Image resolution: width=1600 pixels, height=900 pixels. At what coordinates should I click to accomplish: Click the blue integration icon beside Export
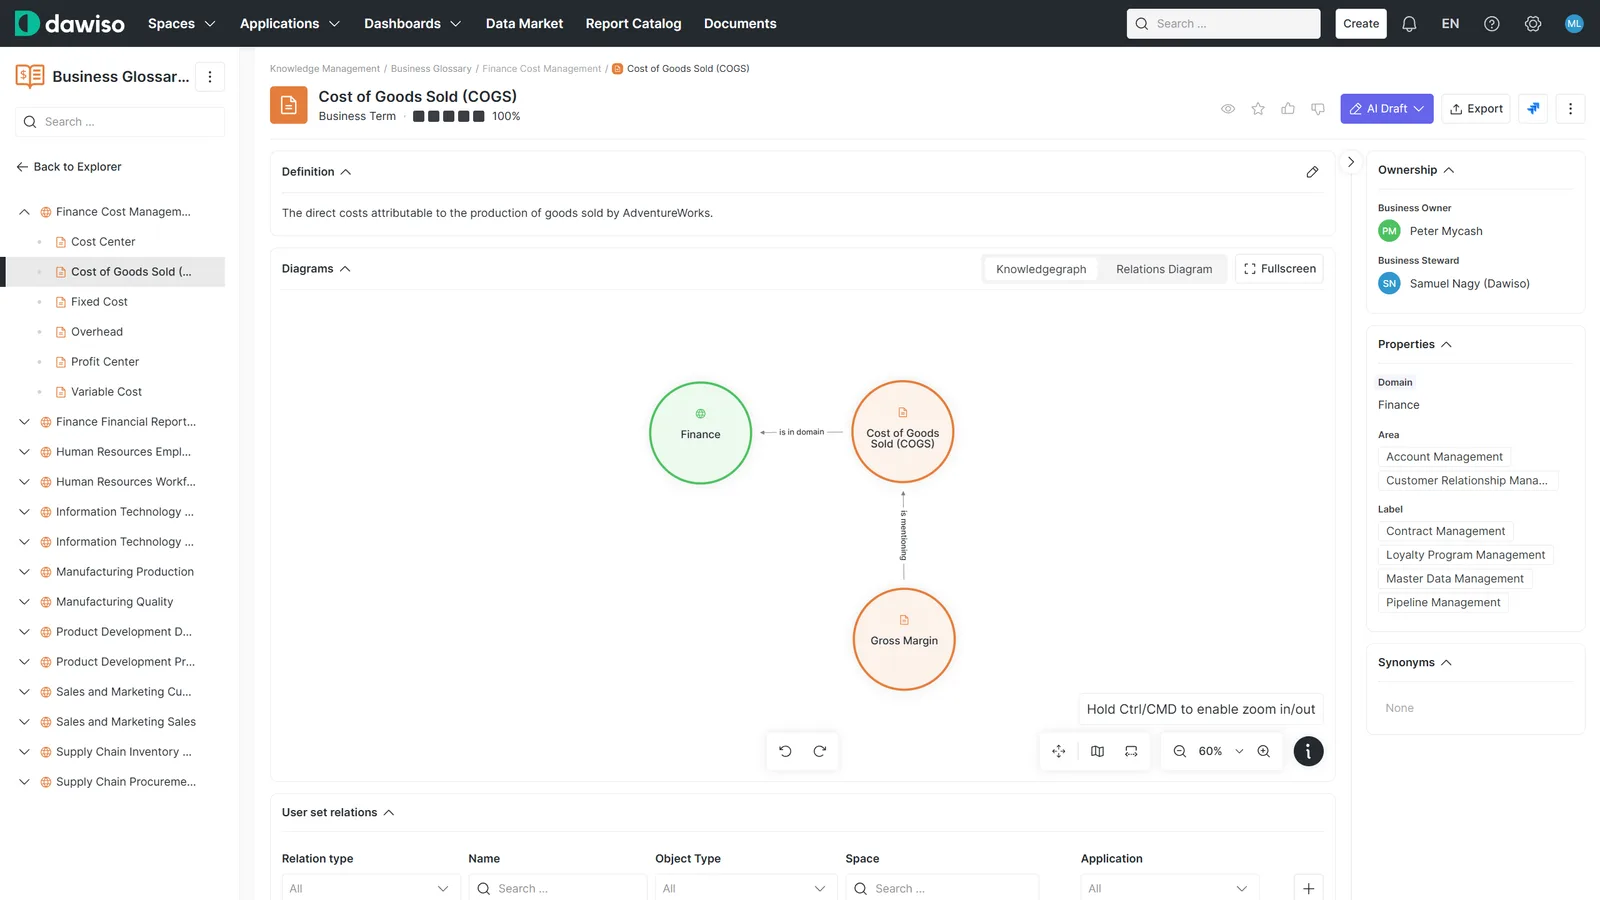coord(1533,109)
